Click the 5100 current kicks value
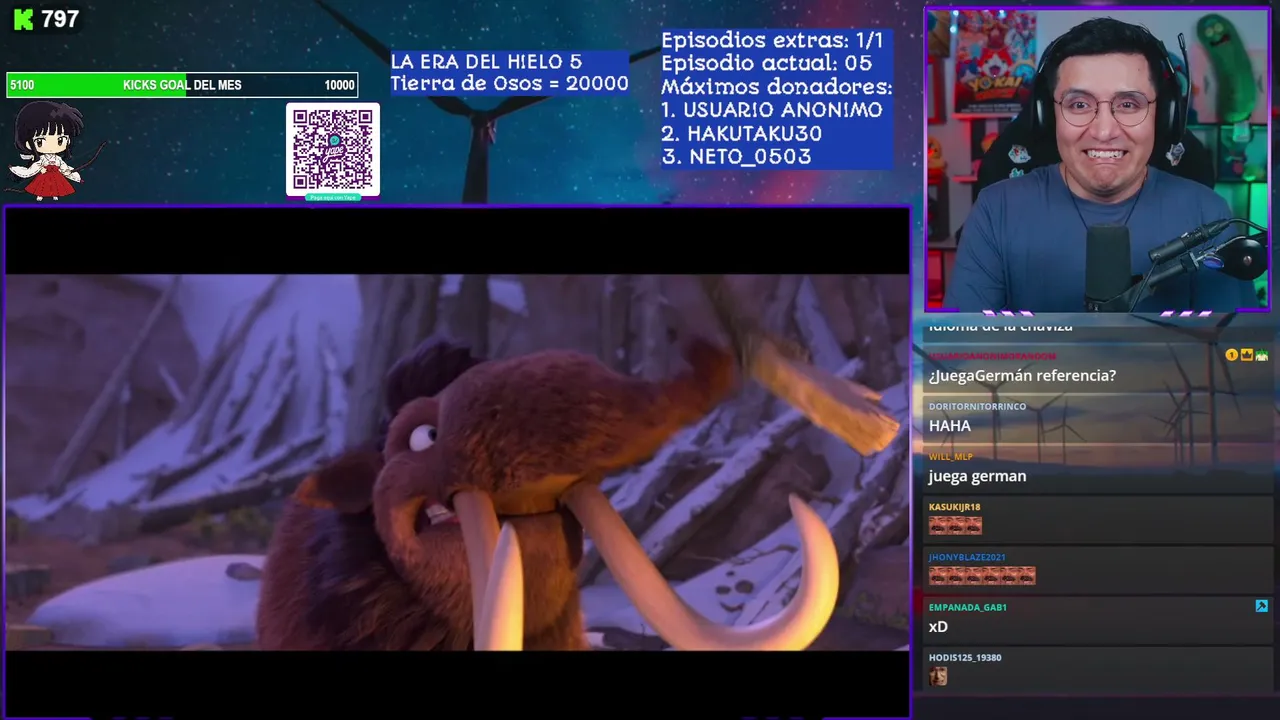The width and height of the screenshot is (1280, 720). [x=22, y=85]
